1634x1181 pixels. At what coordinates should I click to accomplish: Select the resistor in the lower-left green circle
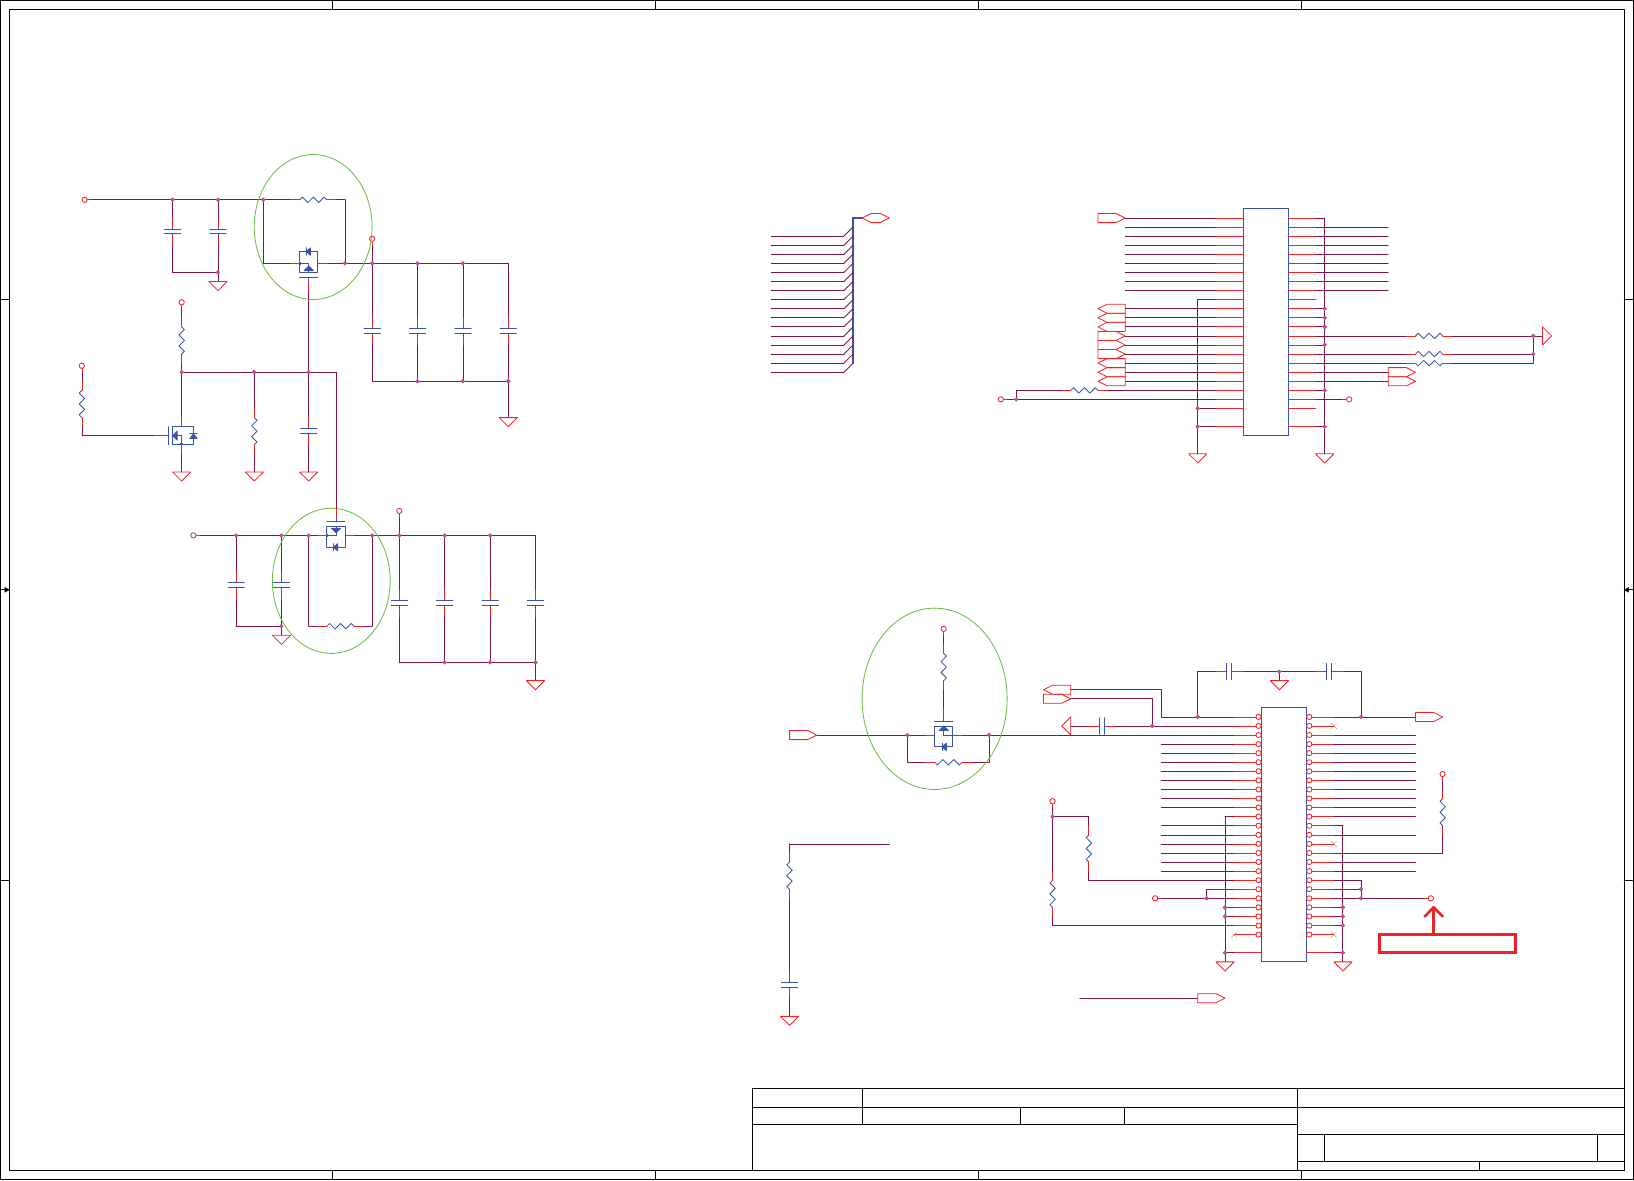340,626
